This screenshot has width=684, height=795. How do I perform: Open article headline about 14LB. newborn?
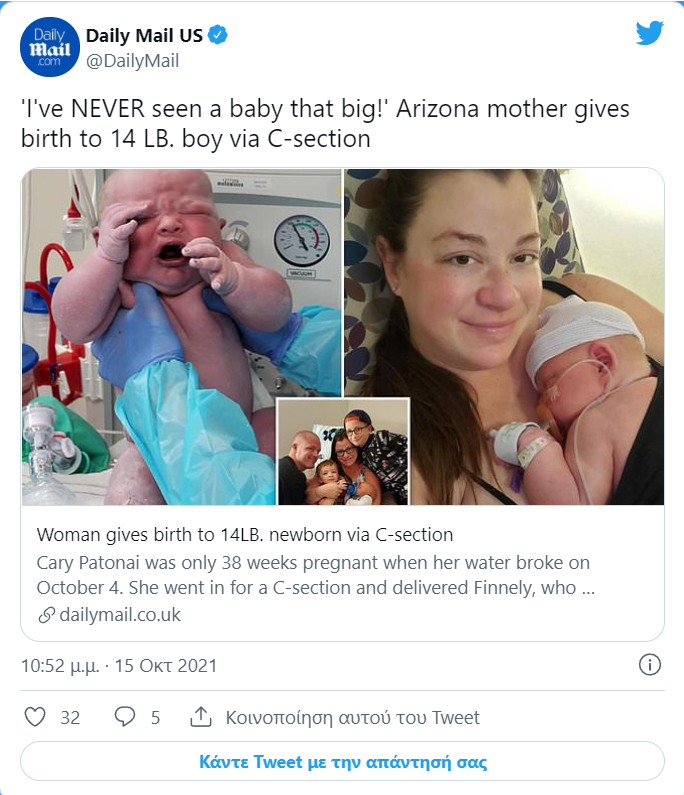pyautogui.click(x=244, y=535)
